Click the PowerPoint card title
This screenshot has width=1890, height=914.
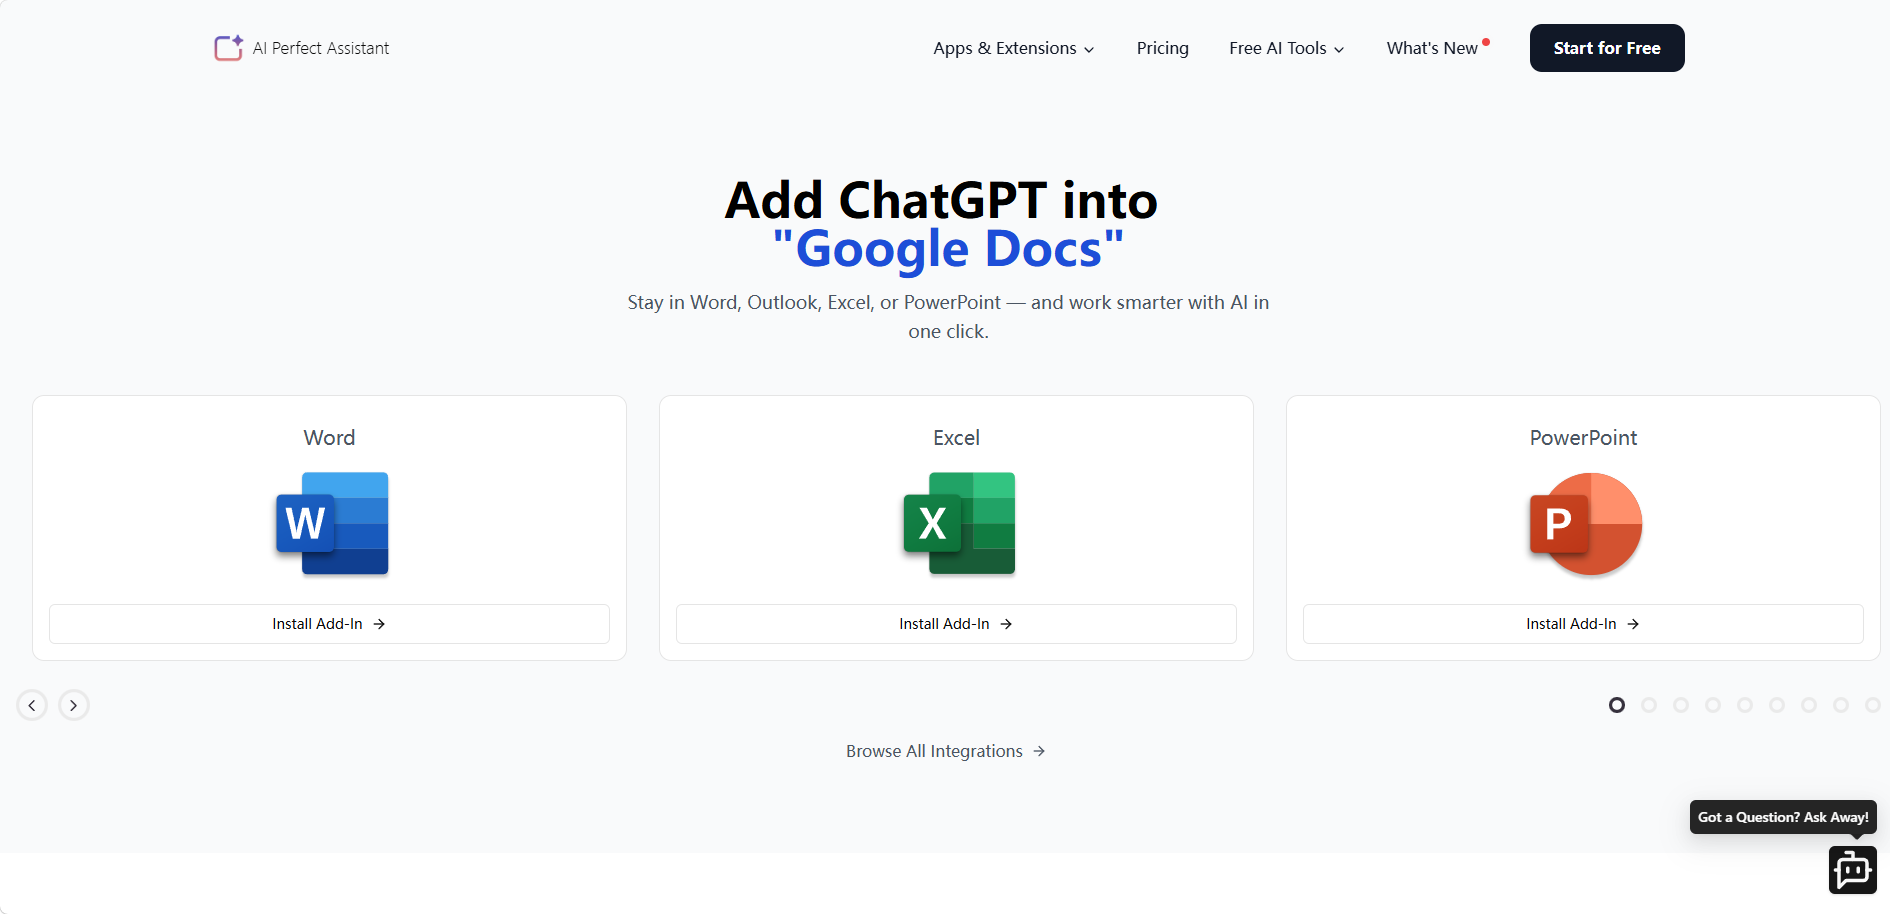1583,438
